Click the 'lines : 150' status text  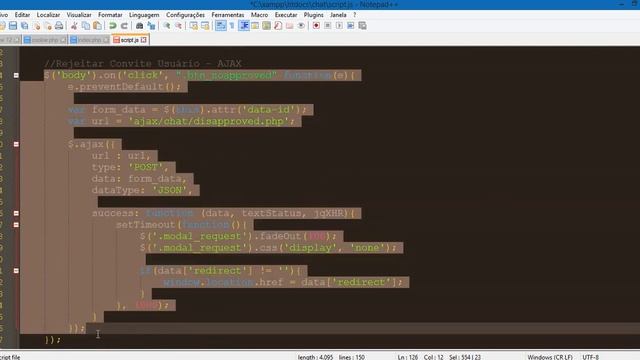point(351,357)
